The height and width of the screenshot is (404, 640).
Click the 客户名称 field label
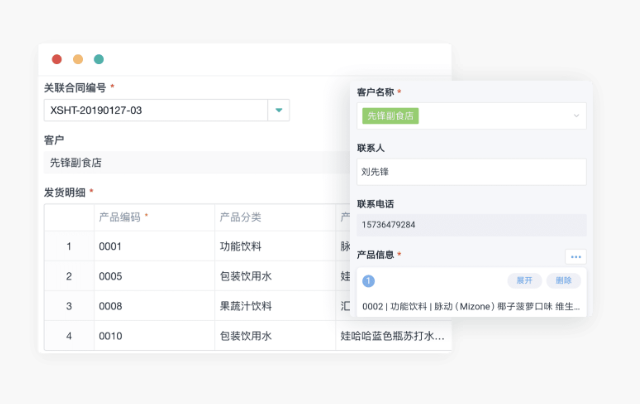tap(376, 92)
